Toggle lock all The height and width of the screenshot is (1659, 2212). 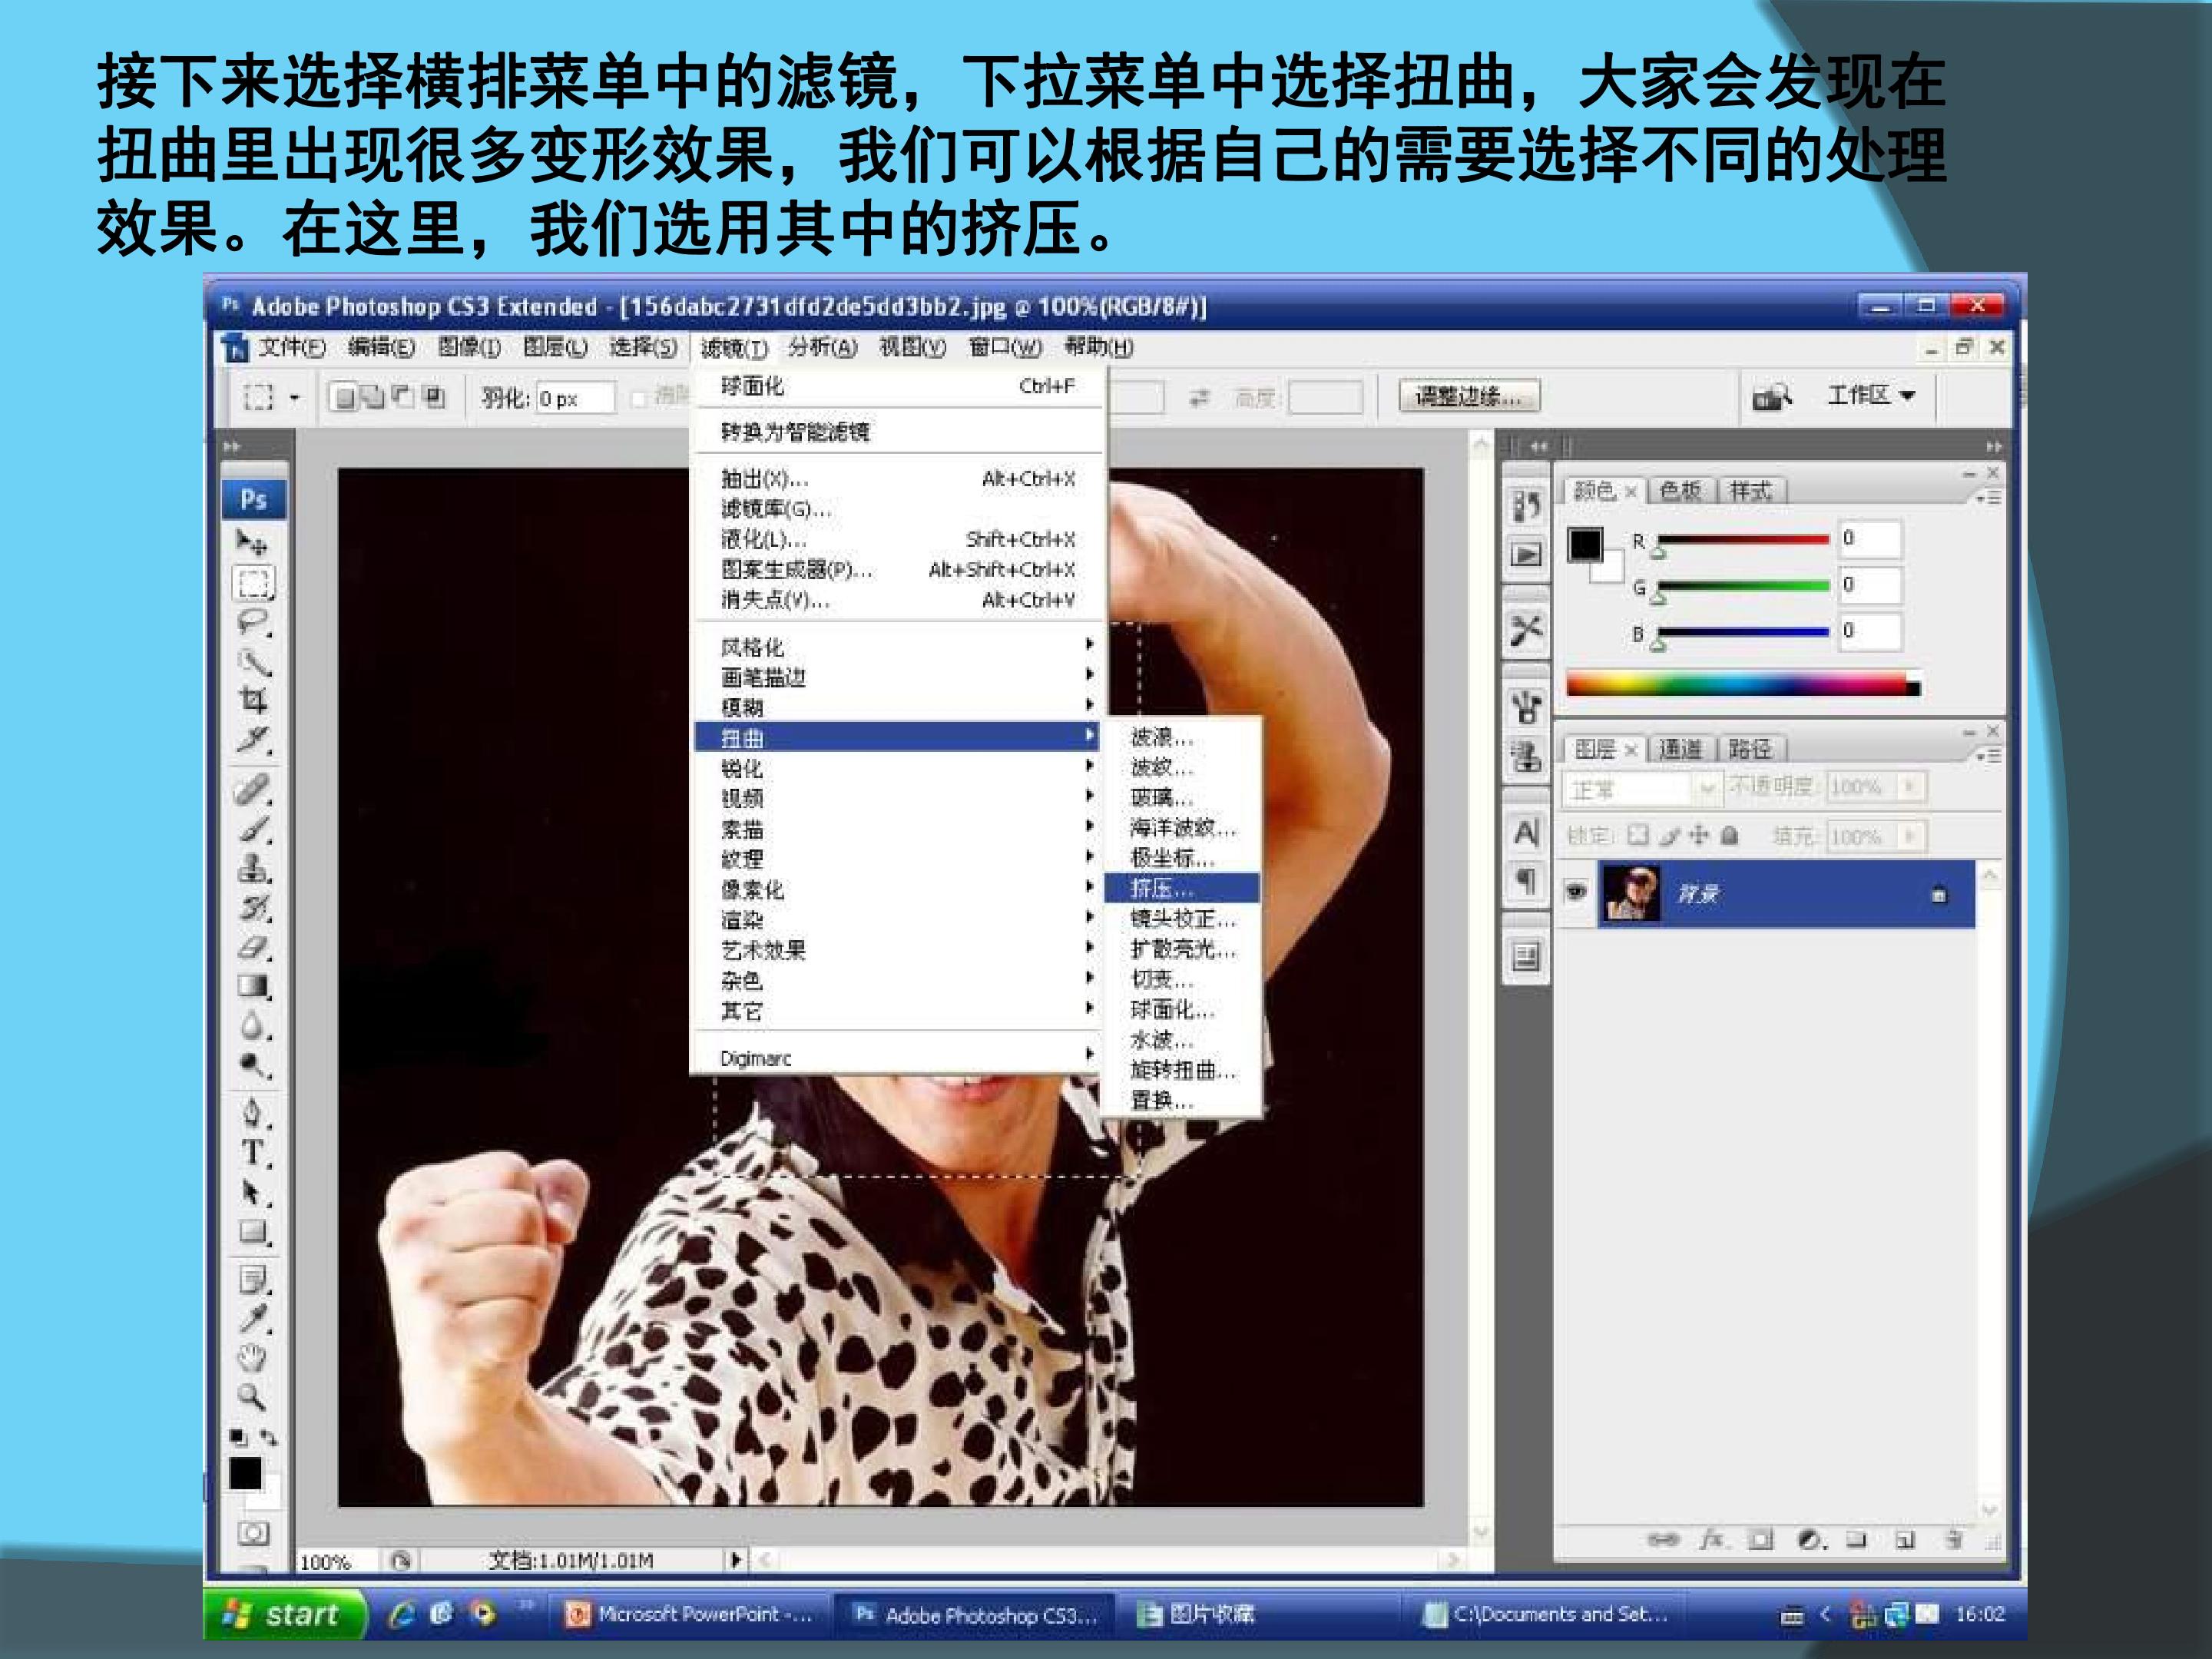[x=1730, y=835]
